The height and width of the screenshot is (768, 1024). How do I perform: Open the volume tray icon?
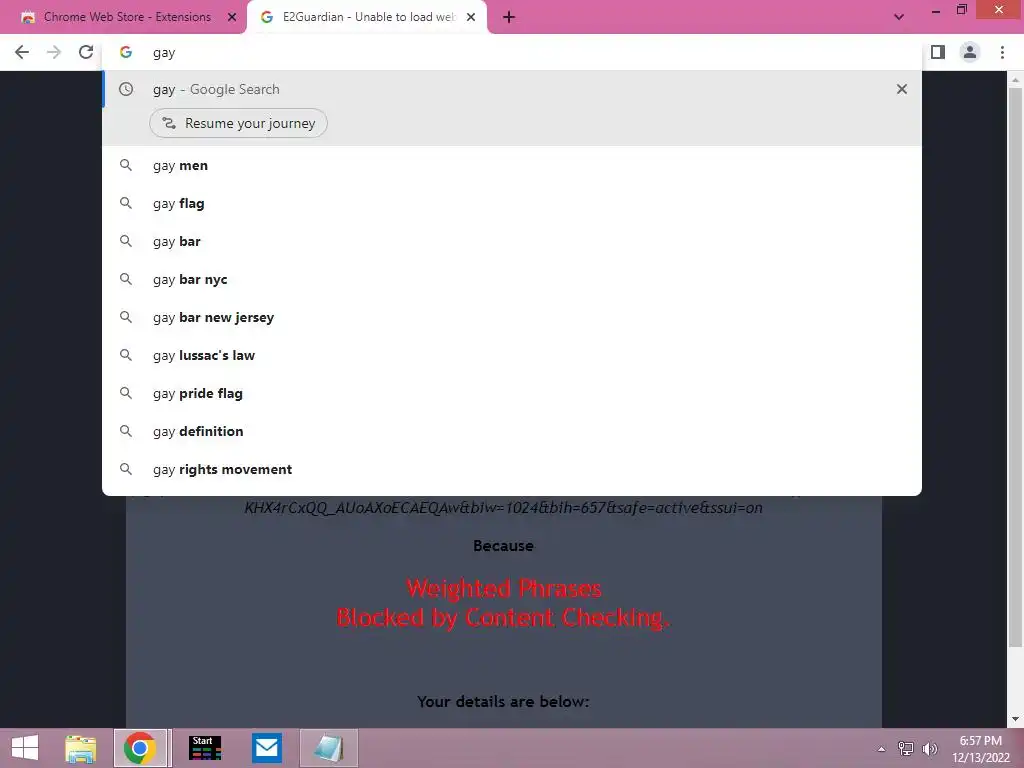930,748
